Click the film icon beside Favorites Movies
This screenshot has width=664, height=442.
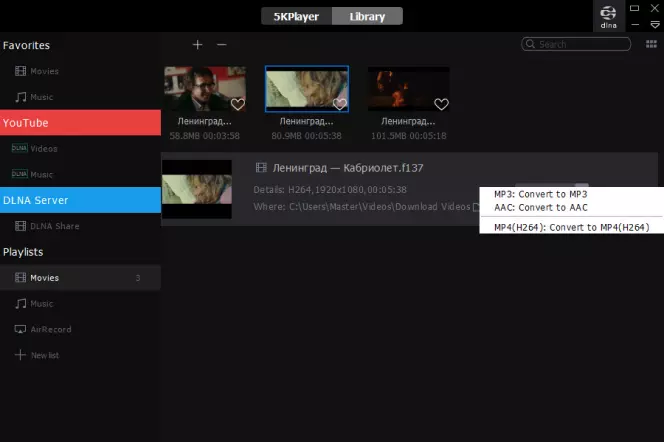20,71
